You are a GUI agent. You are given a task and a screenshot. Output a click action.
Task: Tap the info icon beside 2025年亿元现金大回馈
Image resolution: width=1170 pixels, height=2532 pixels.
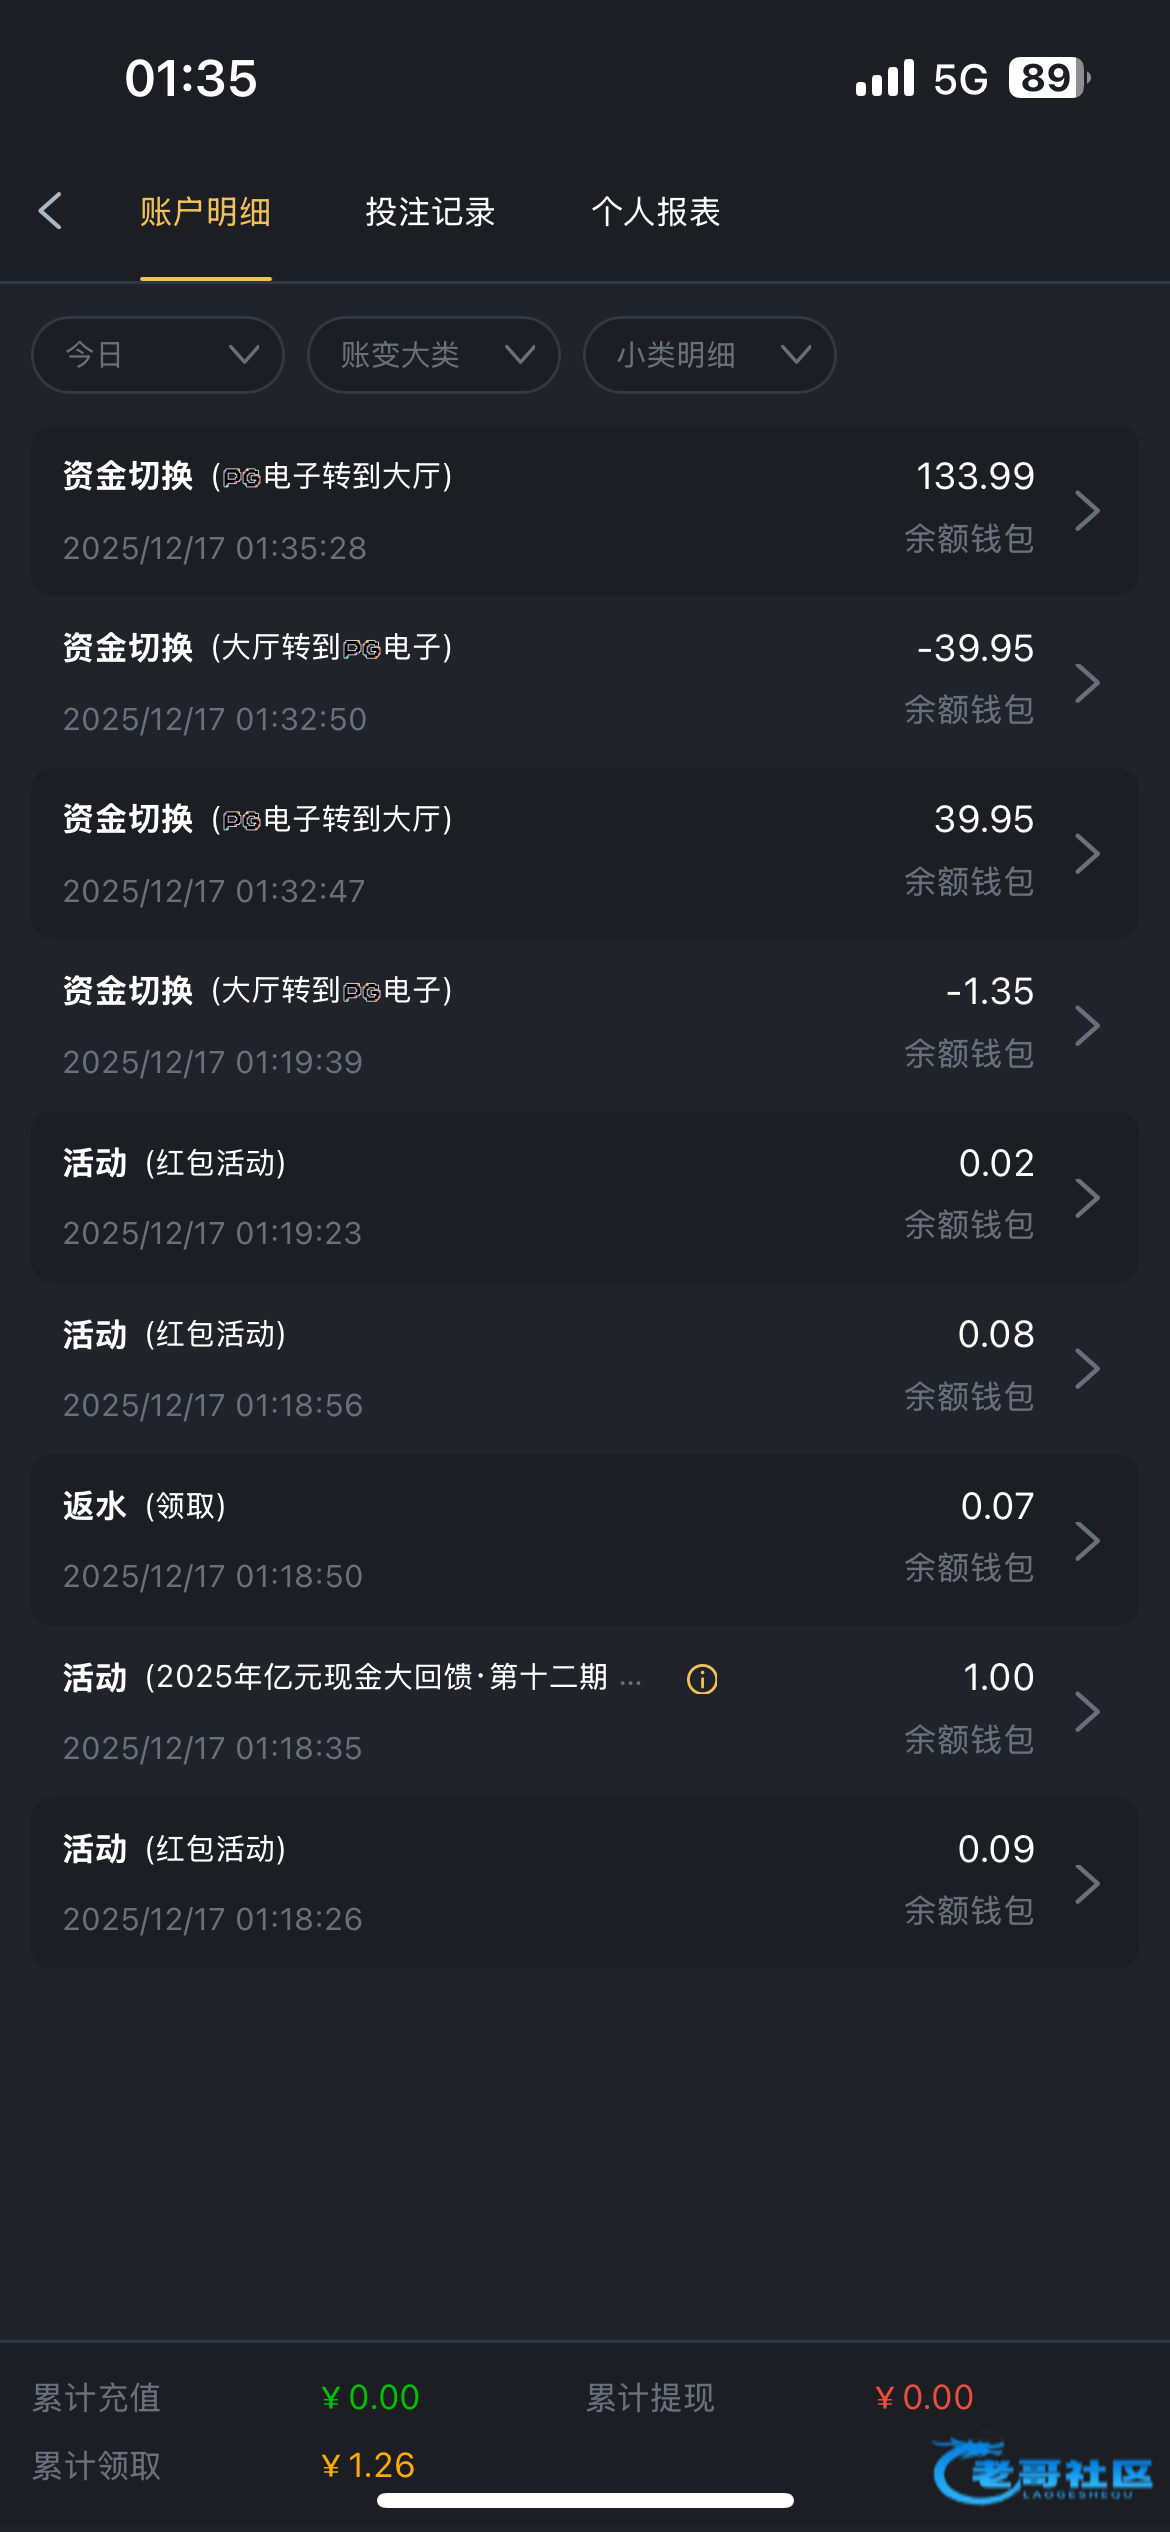tap(702, 1679)
